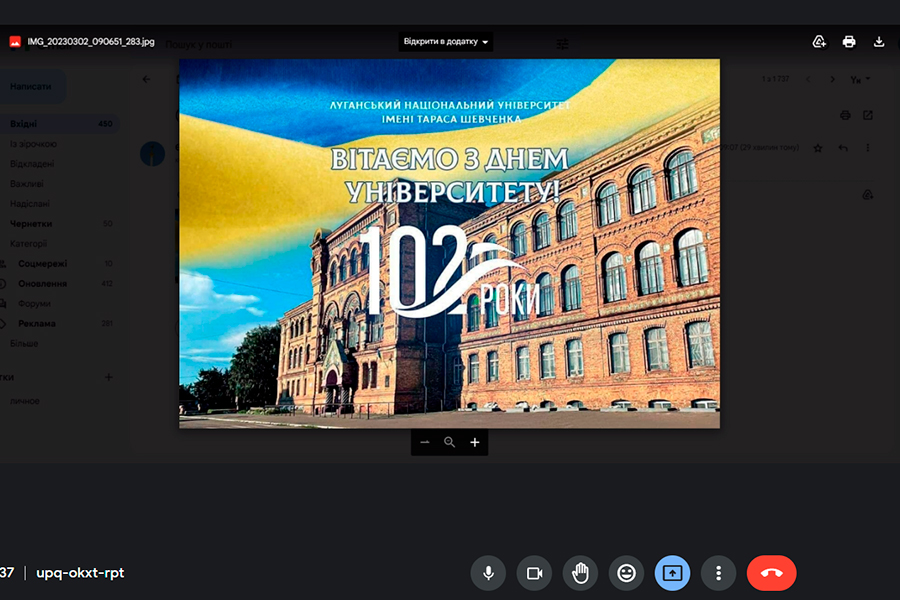This screenshot has width=900, height=600.
Task: Reply to the email with the arrow icon
Action: click(x=843, y=148)
